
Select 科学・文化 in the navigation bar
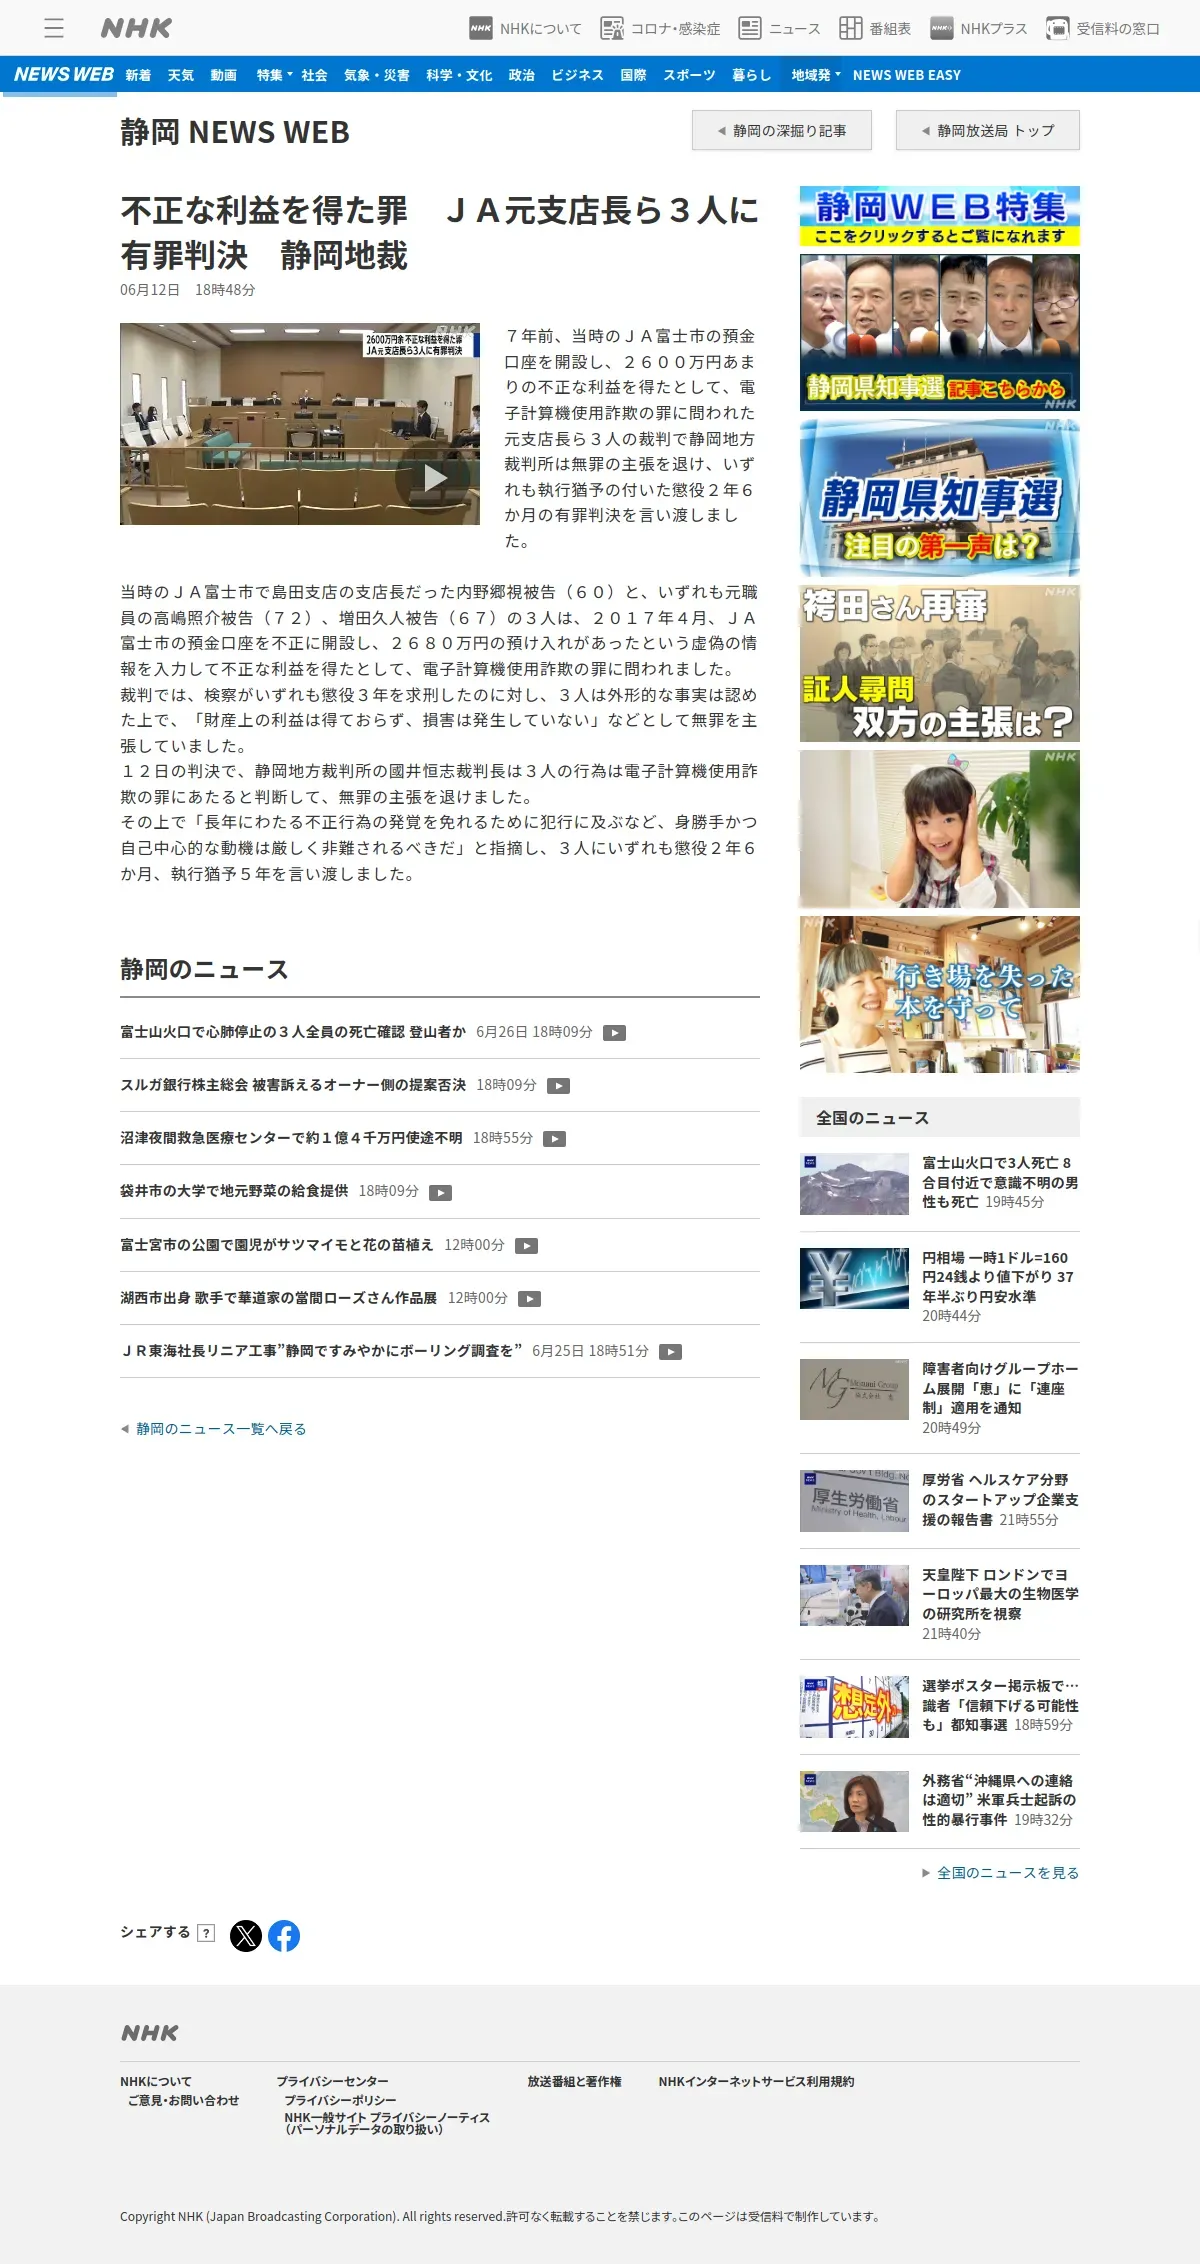(x=459, y=75)
